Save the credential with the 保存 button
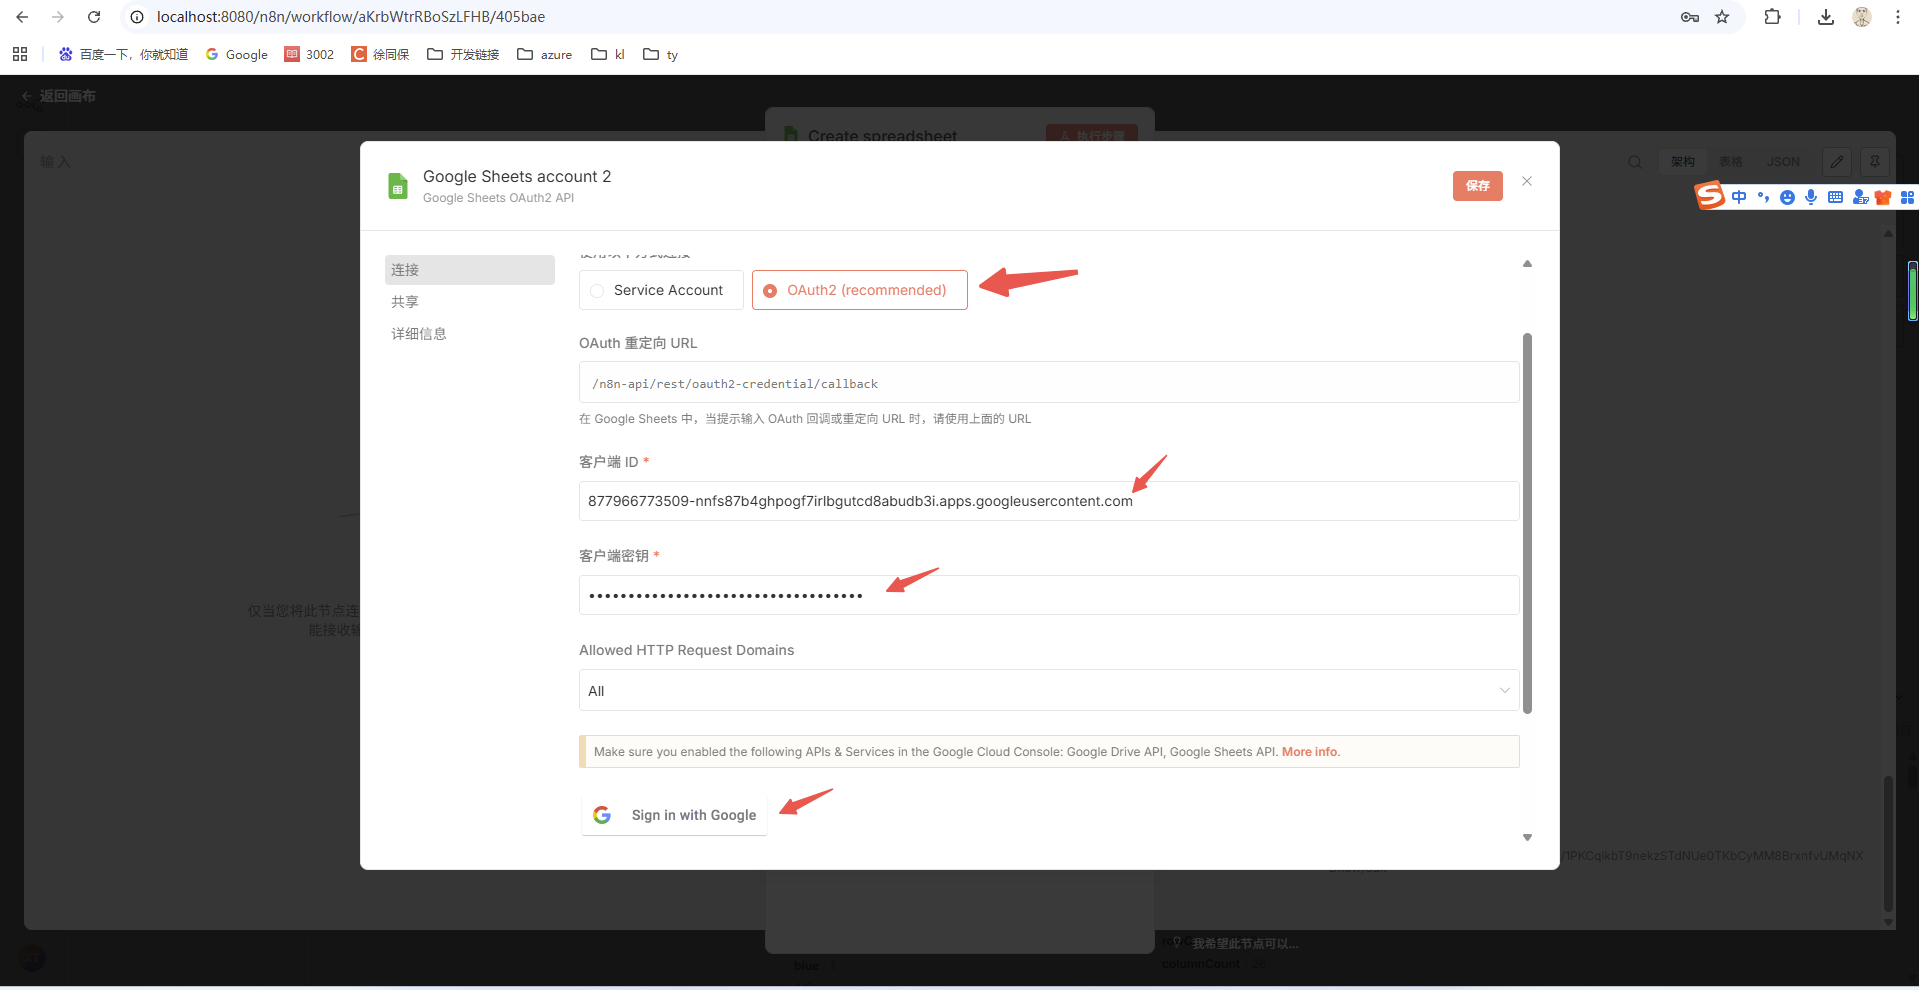 click(x=1477, y=186)
